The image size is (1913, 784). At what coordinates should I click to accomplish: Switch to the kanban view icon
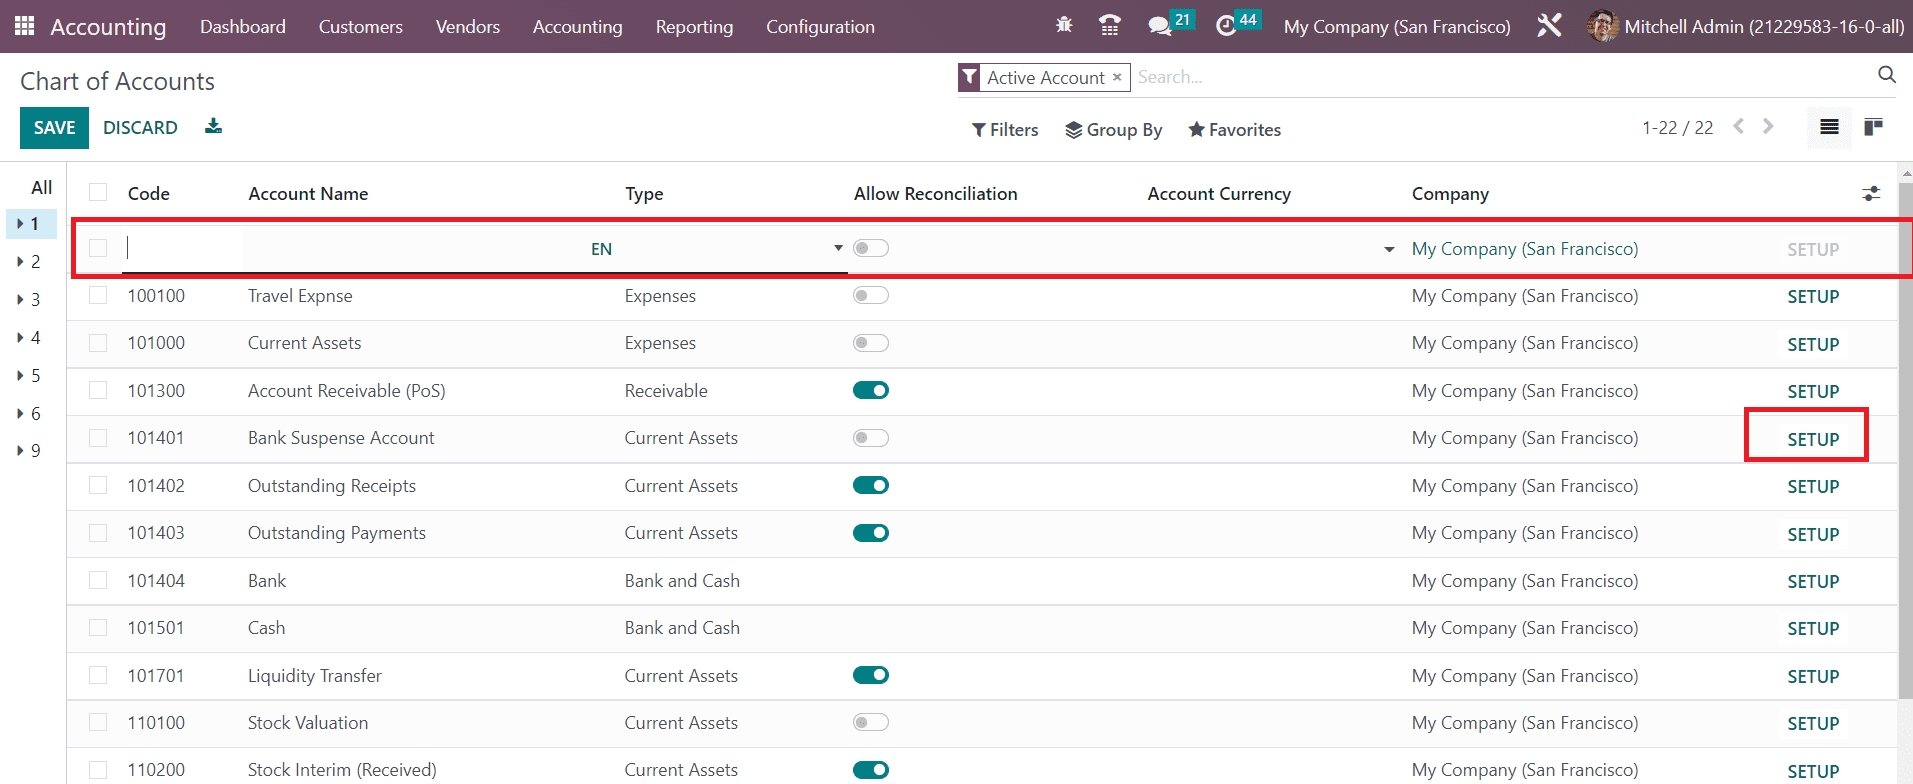[x=1873, y=127]
